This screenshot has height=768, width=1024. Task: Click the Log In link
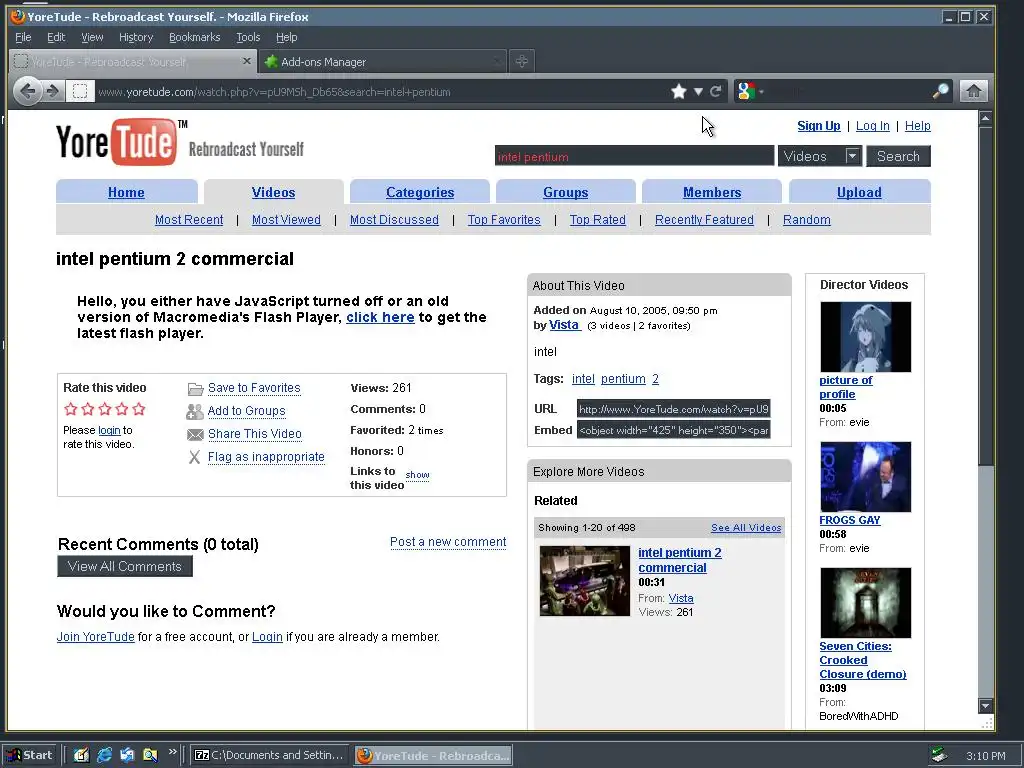[872, 125]
